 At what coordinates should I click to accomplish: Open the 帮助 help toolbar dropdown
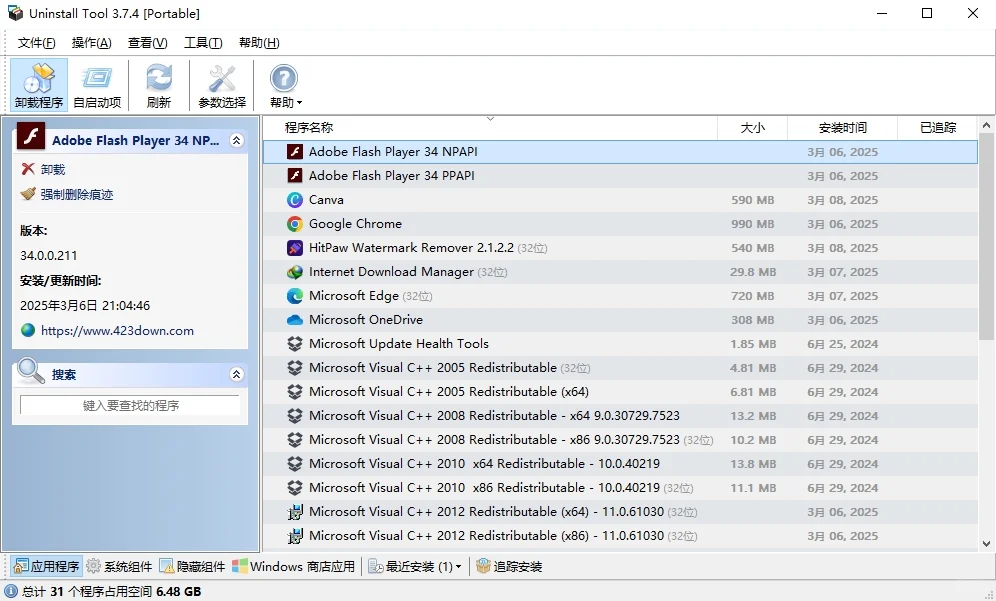[x=285, y=86]
